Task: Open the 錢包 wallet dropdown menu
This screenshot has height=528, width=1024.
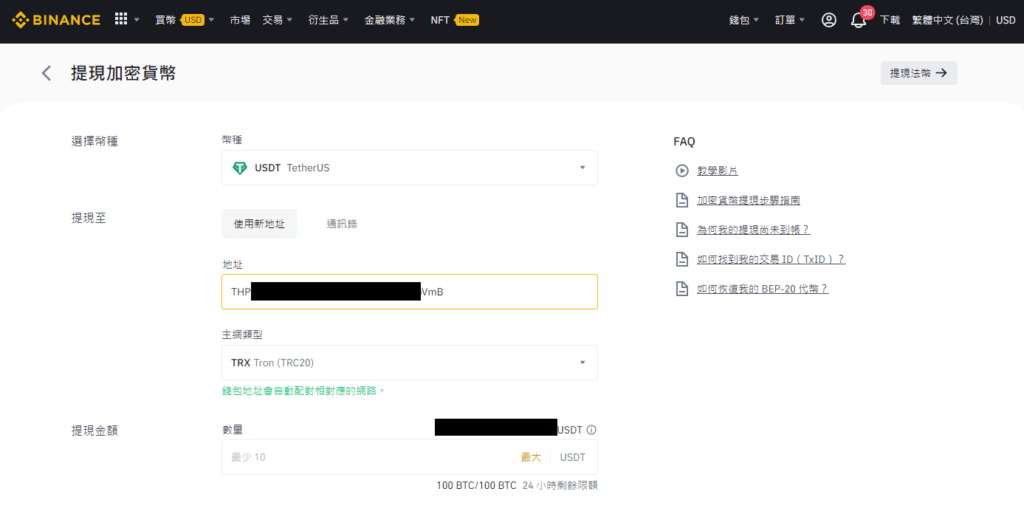Action: point(744,20)
